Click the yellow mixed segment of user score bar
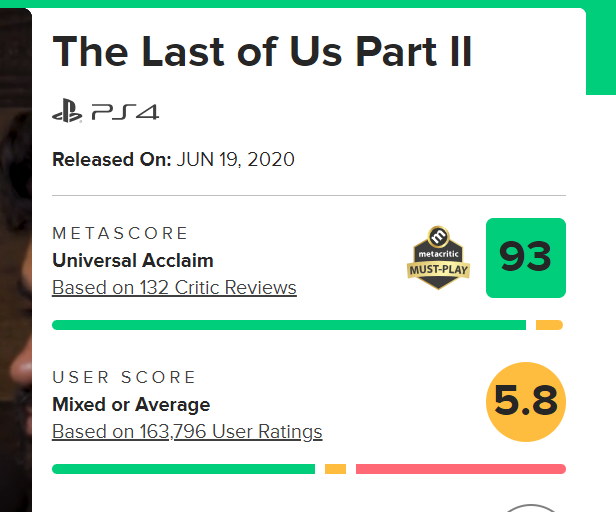This screenshot has height=512, width=616. pyautogui.click(x=335, y=469)
